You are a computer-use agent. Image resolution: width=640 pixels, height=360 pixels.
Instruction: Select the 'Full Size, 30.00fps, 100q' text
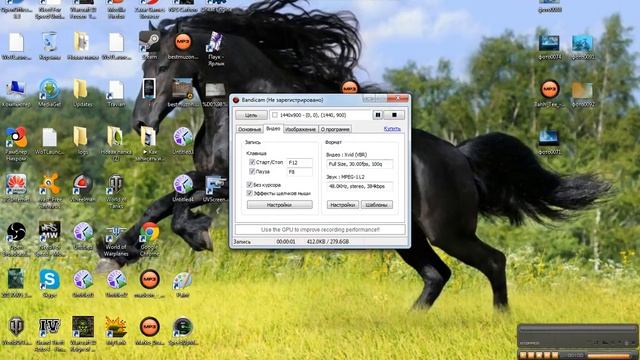coord(355,164)
